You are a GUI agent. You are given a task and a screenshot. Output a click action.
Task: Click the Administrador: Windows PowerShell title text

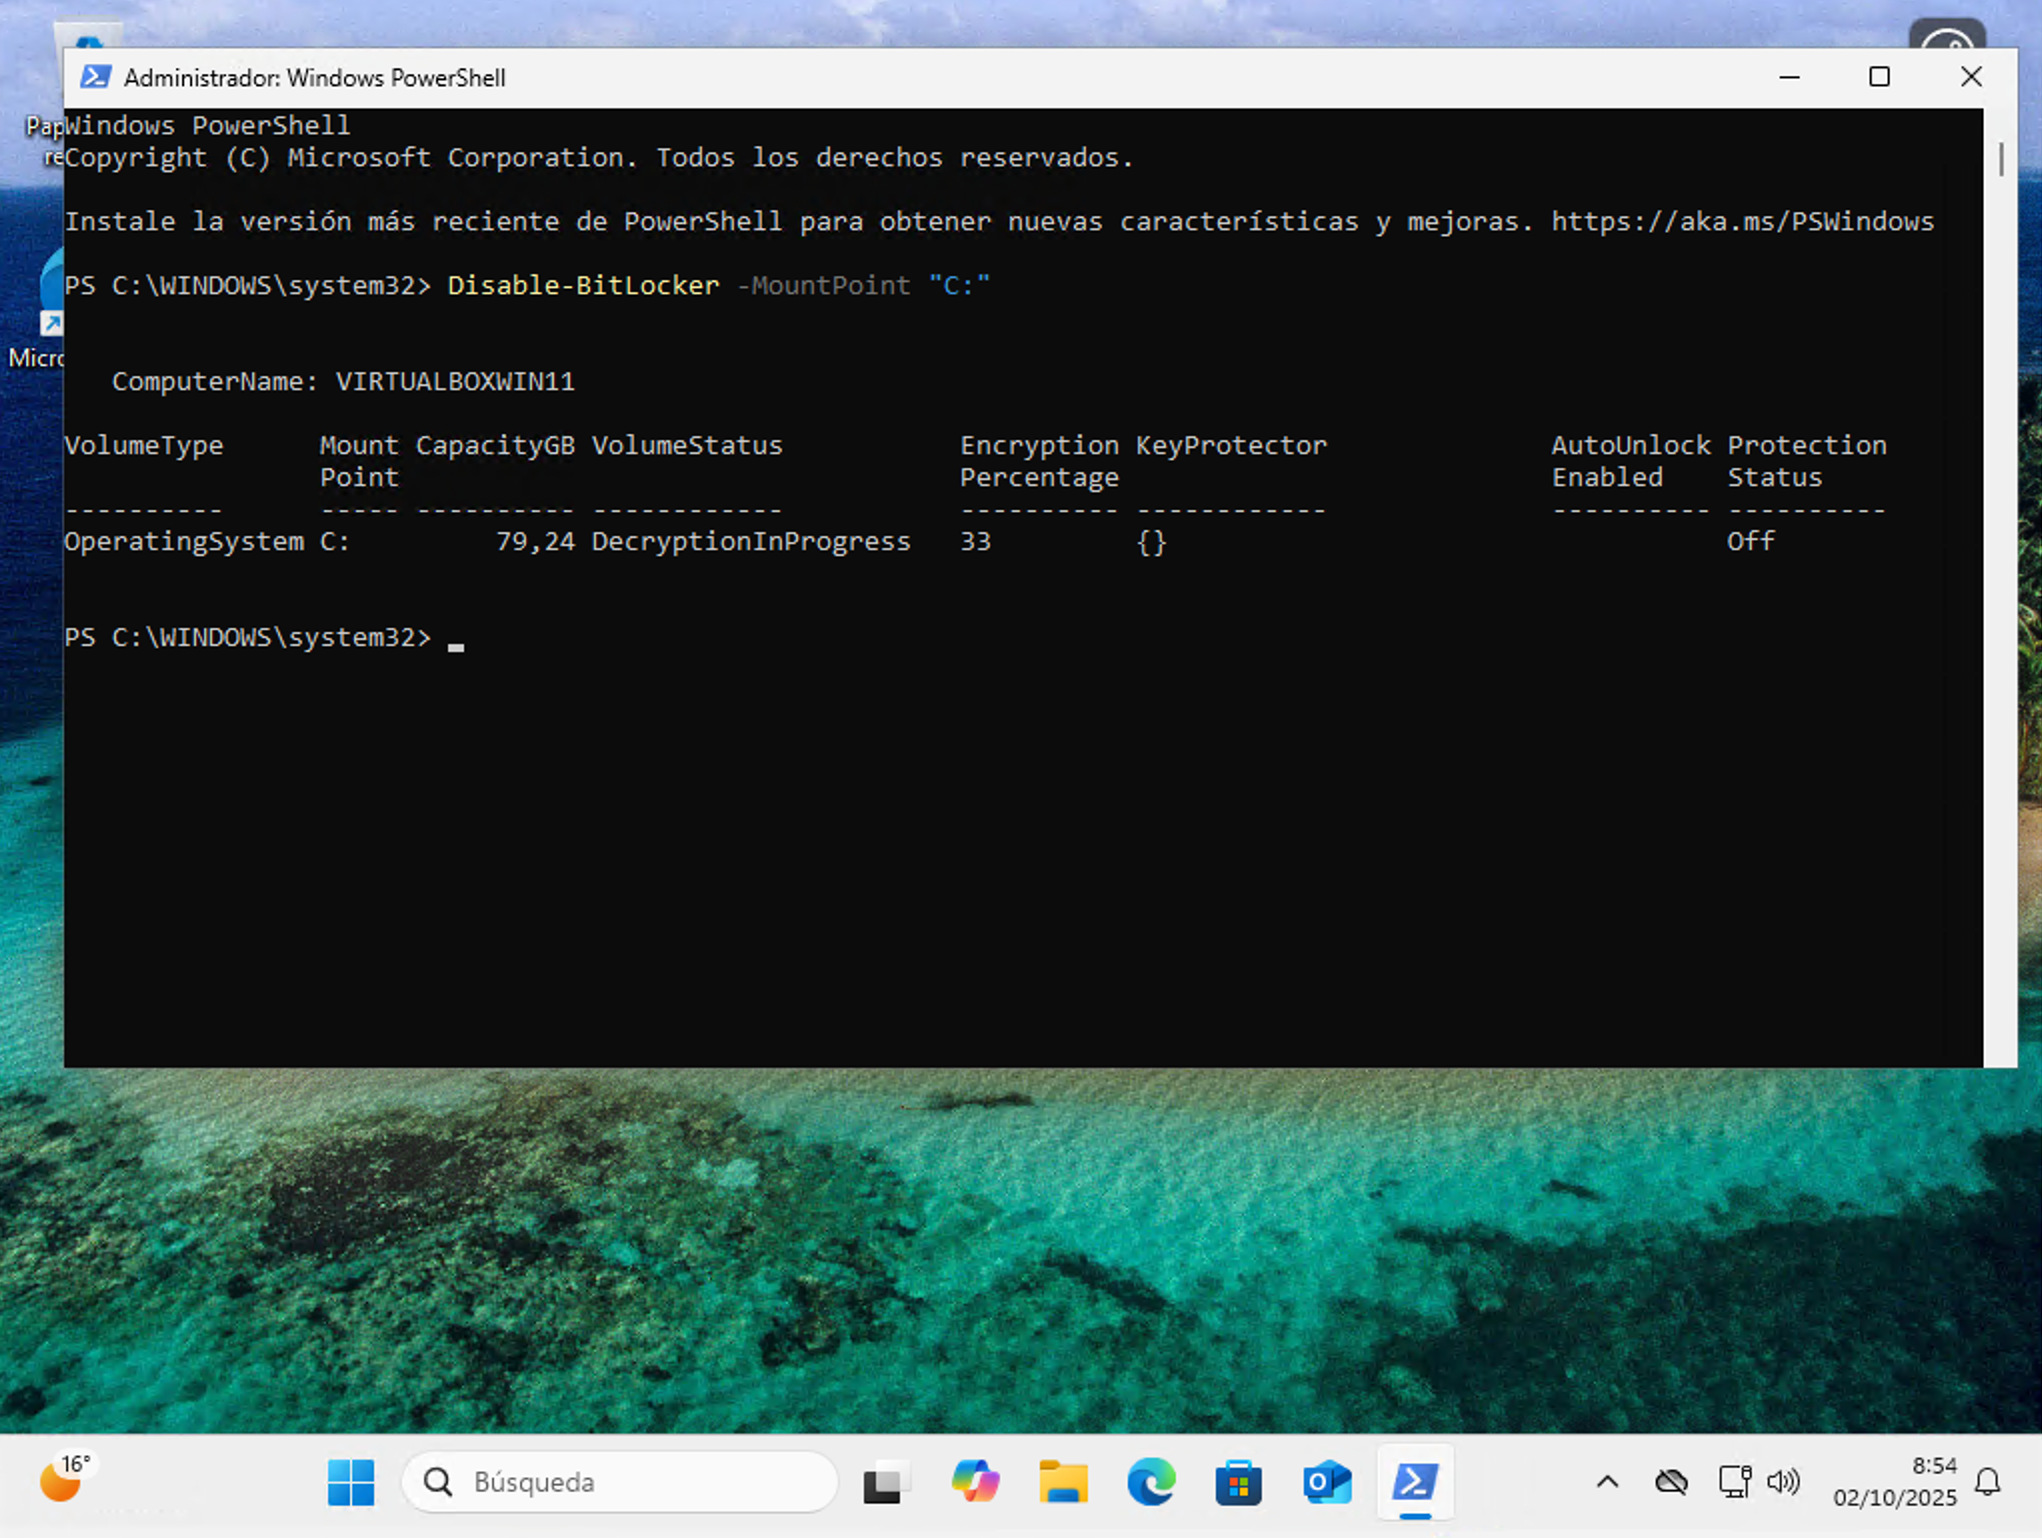pos(314,77)
